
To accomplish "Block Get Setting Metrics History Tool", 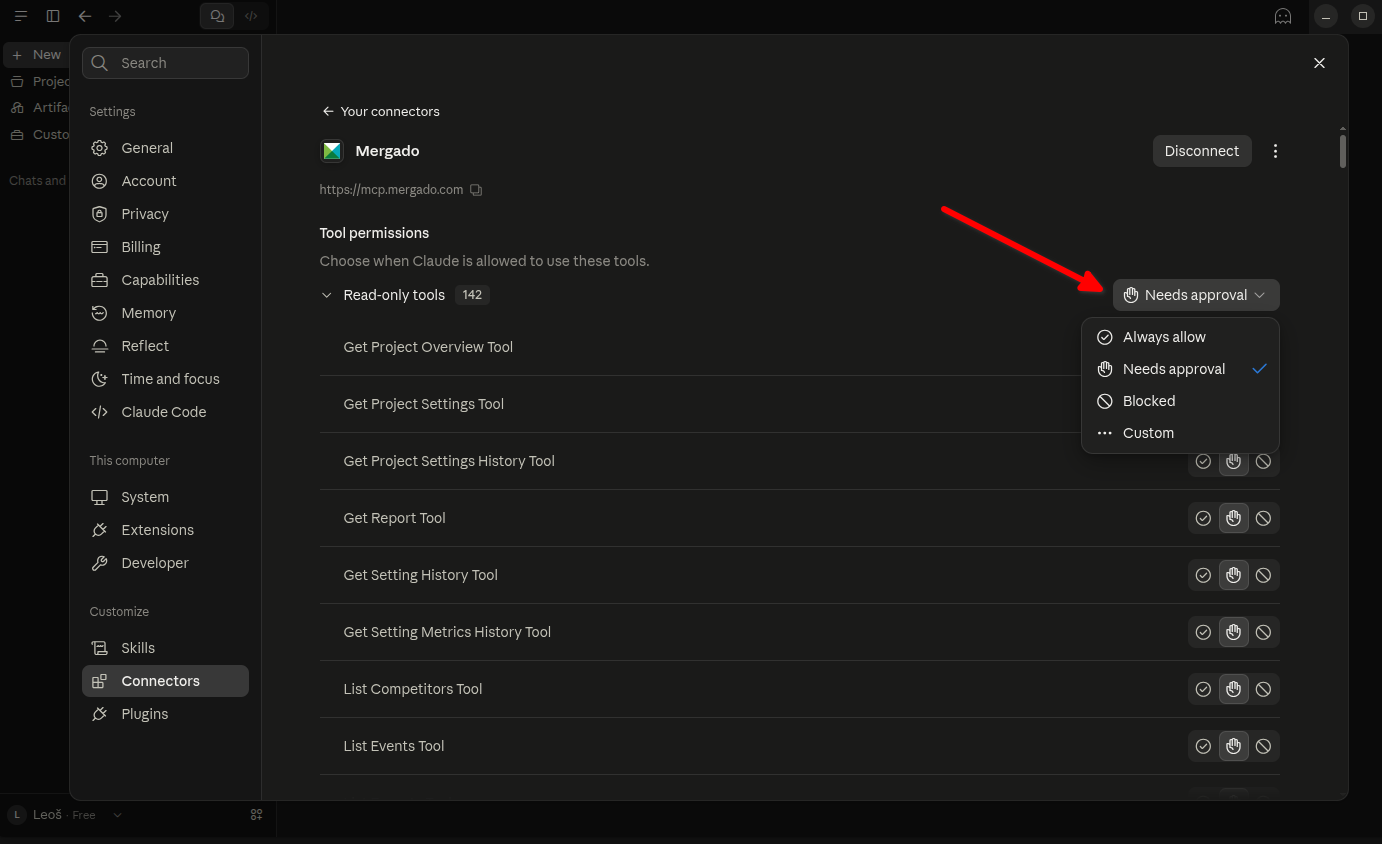I will pyautogui.click(x=1264, y=632).
